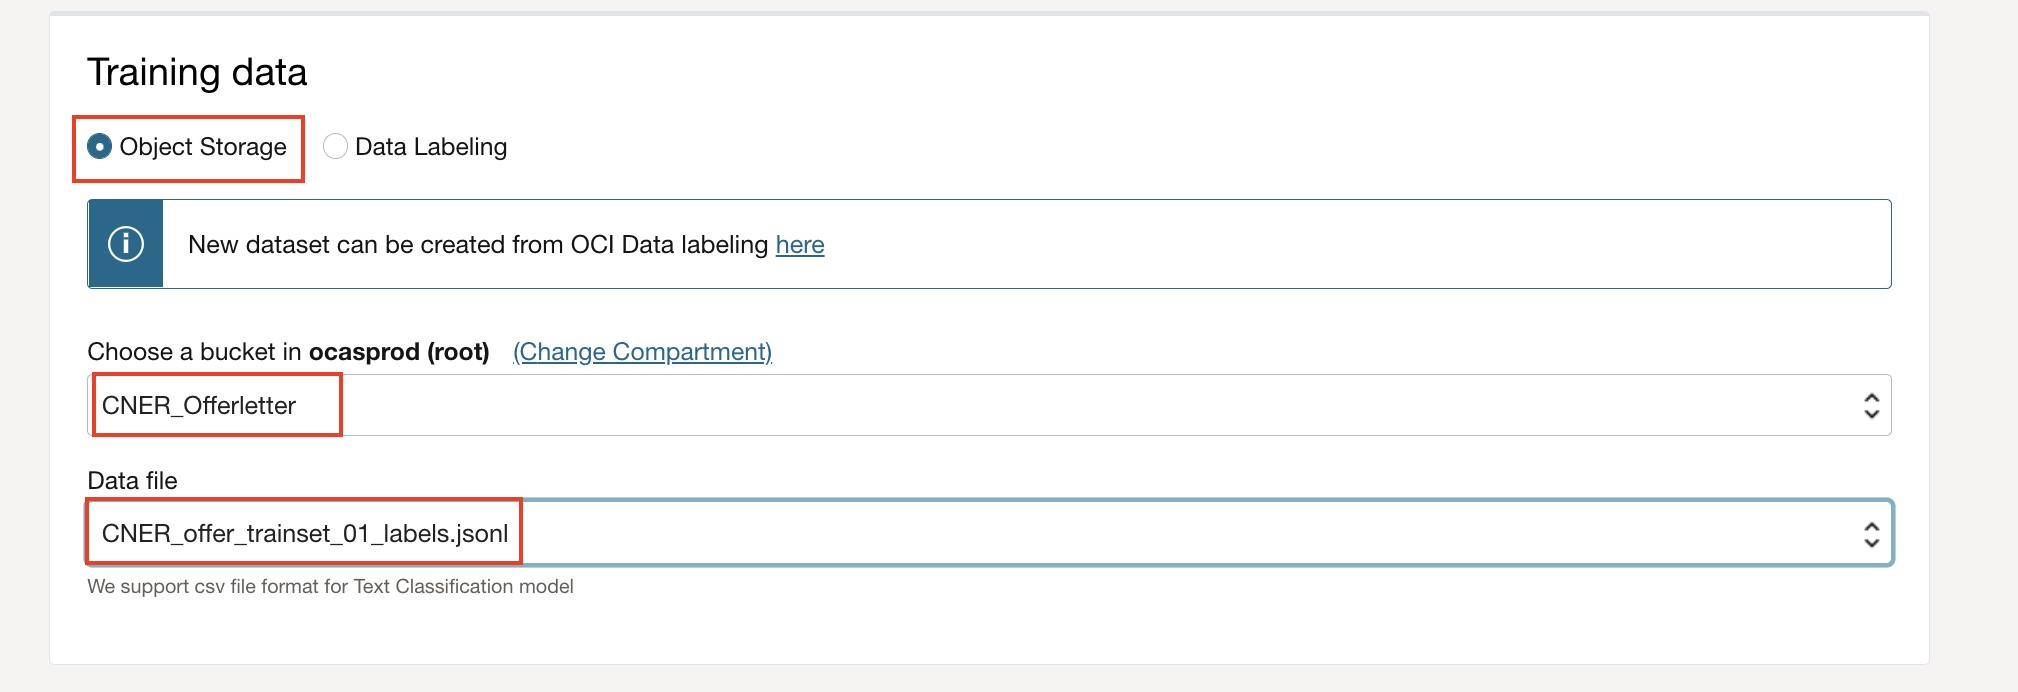Open the Data file dropdown
The height and width of the screenshot is (692, 2018).
[989, 533]
